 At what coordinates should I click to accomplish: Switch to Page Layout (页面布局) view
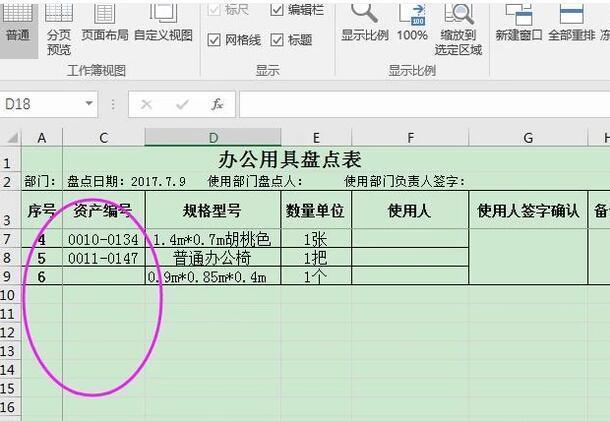tap(105, 25)
